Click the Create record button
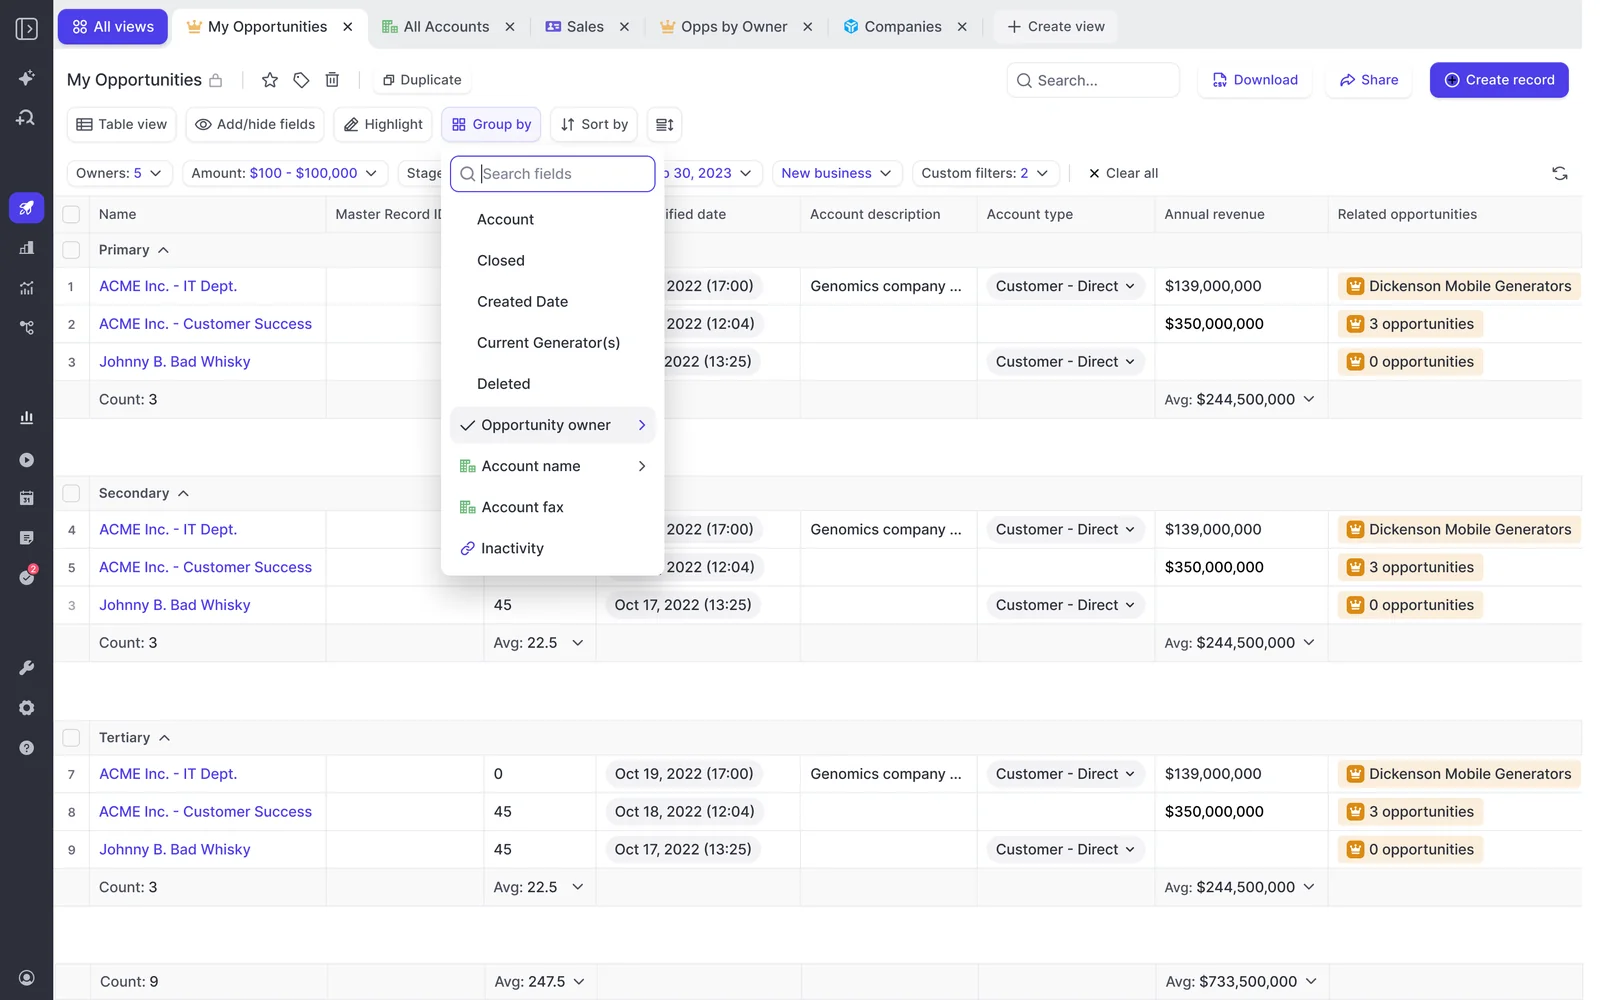 [1499, 80]
